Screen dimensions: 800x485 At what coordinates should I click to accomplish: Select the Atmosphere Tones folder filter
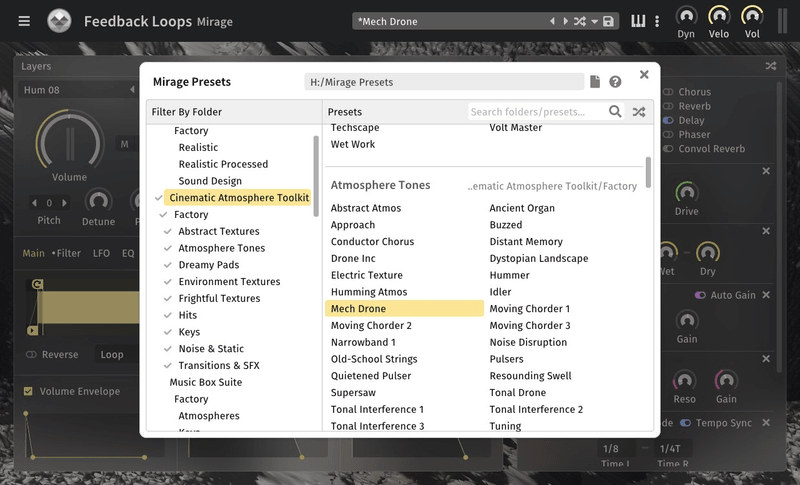[221, 248]
